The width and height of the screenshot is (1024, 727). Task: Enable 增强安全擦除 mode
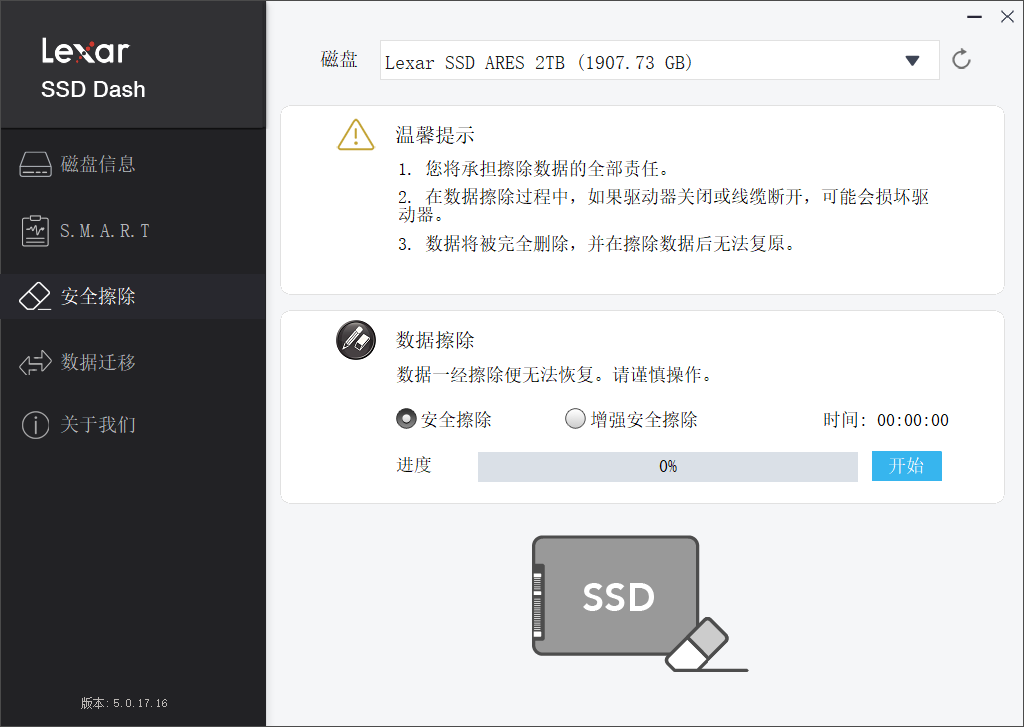coord(575,419)
